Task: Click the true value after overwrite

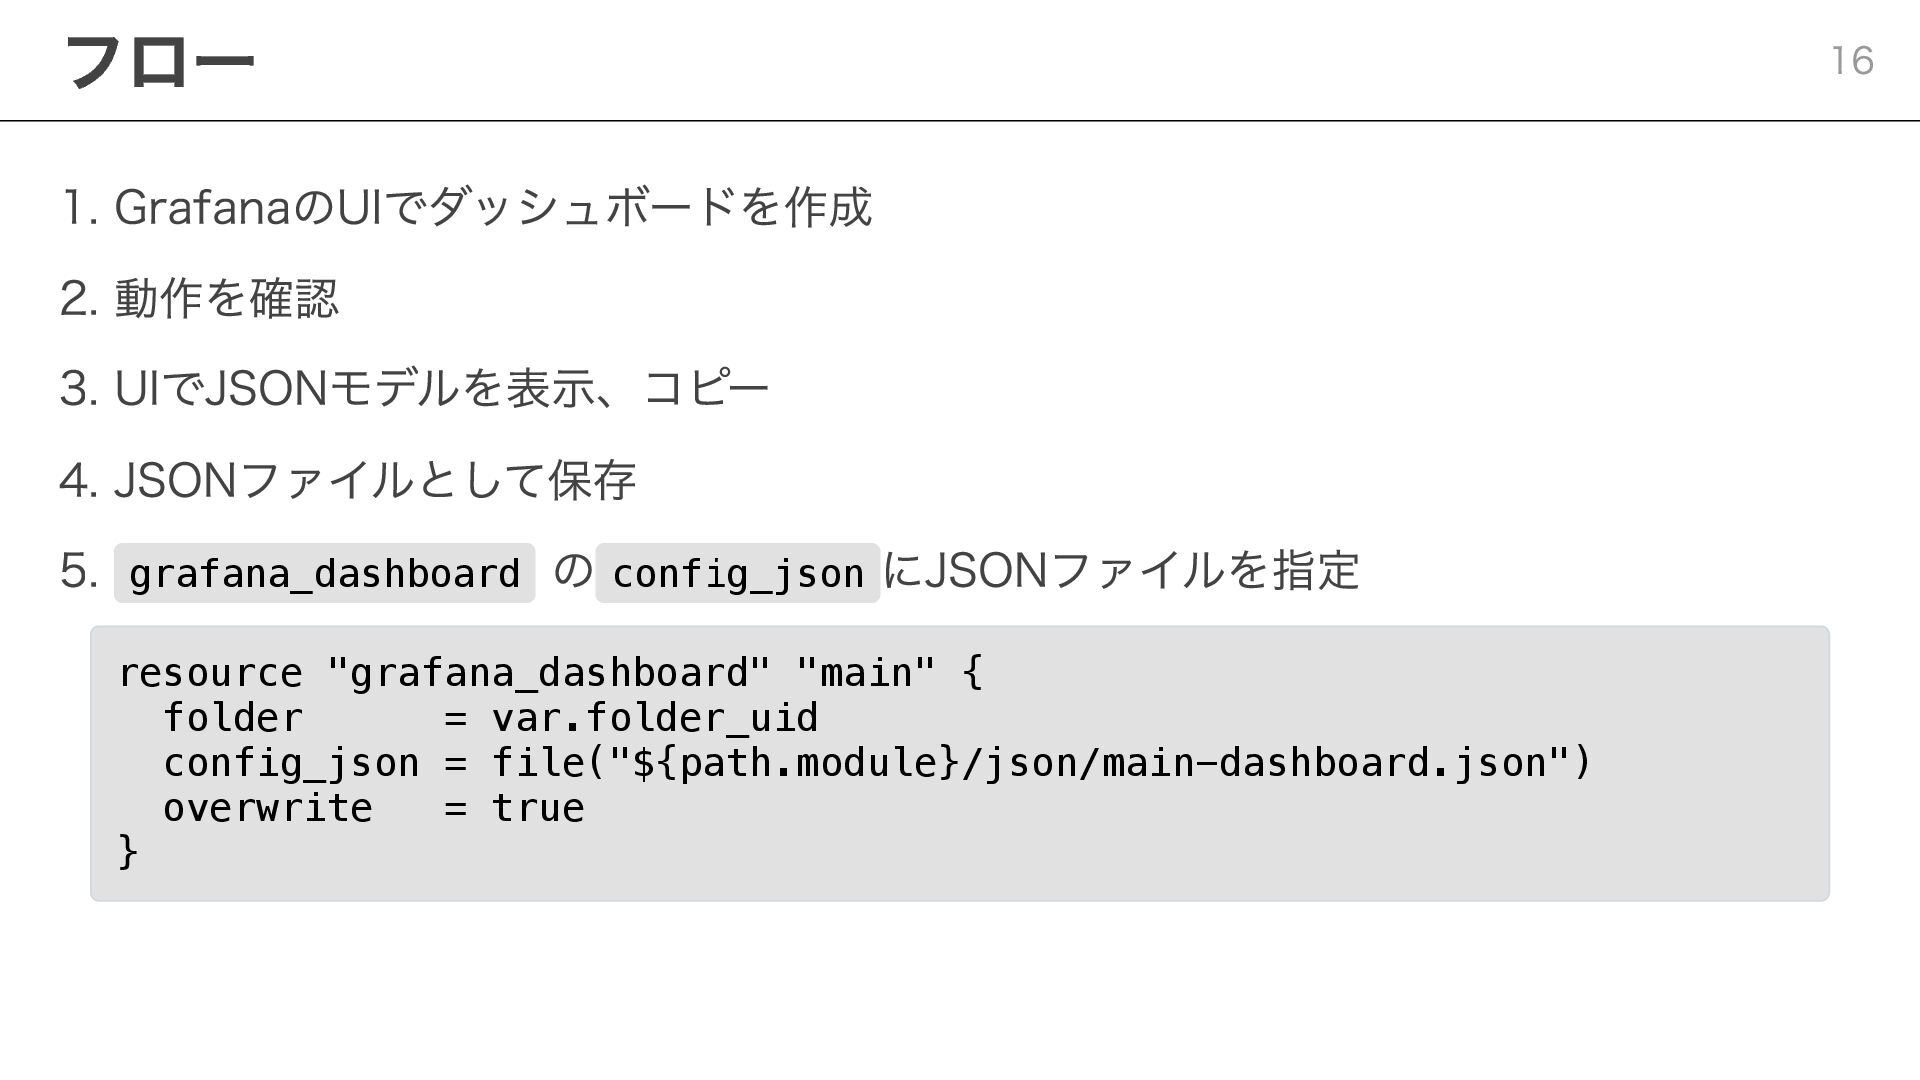Action: coord(538,808)
